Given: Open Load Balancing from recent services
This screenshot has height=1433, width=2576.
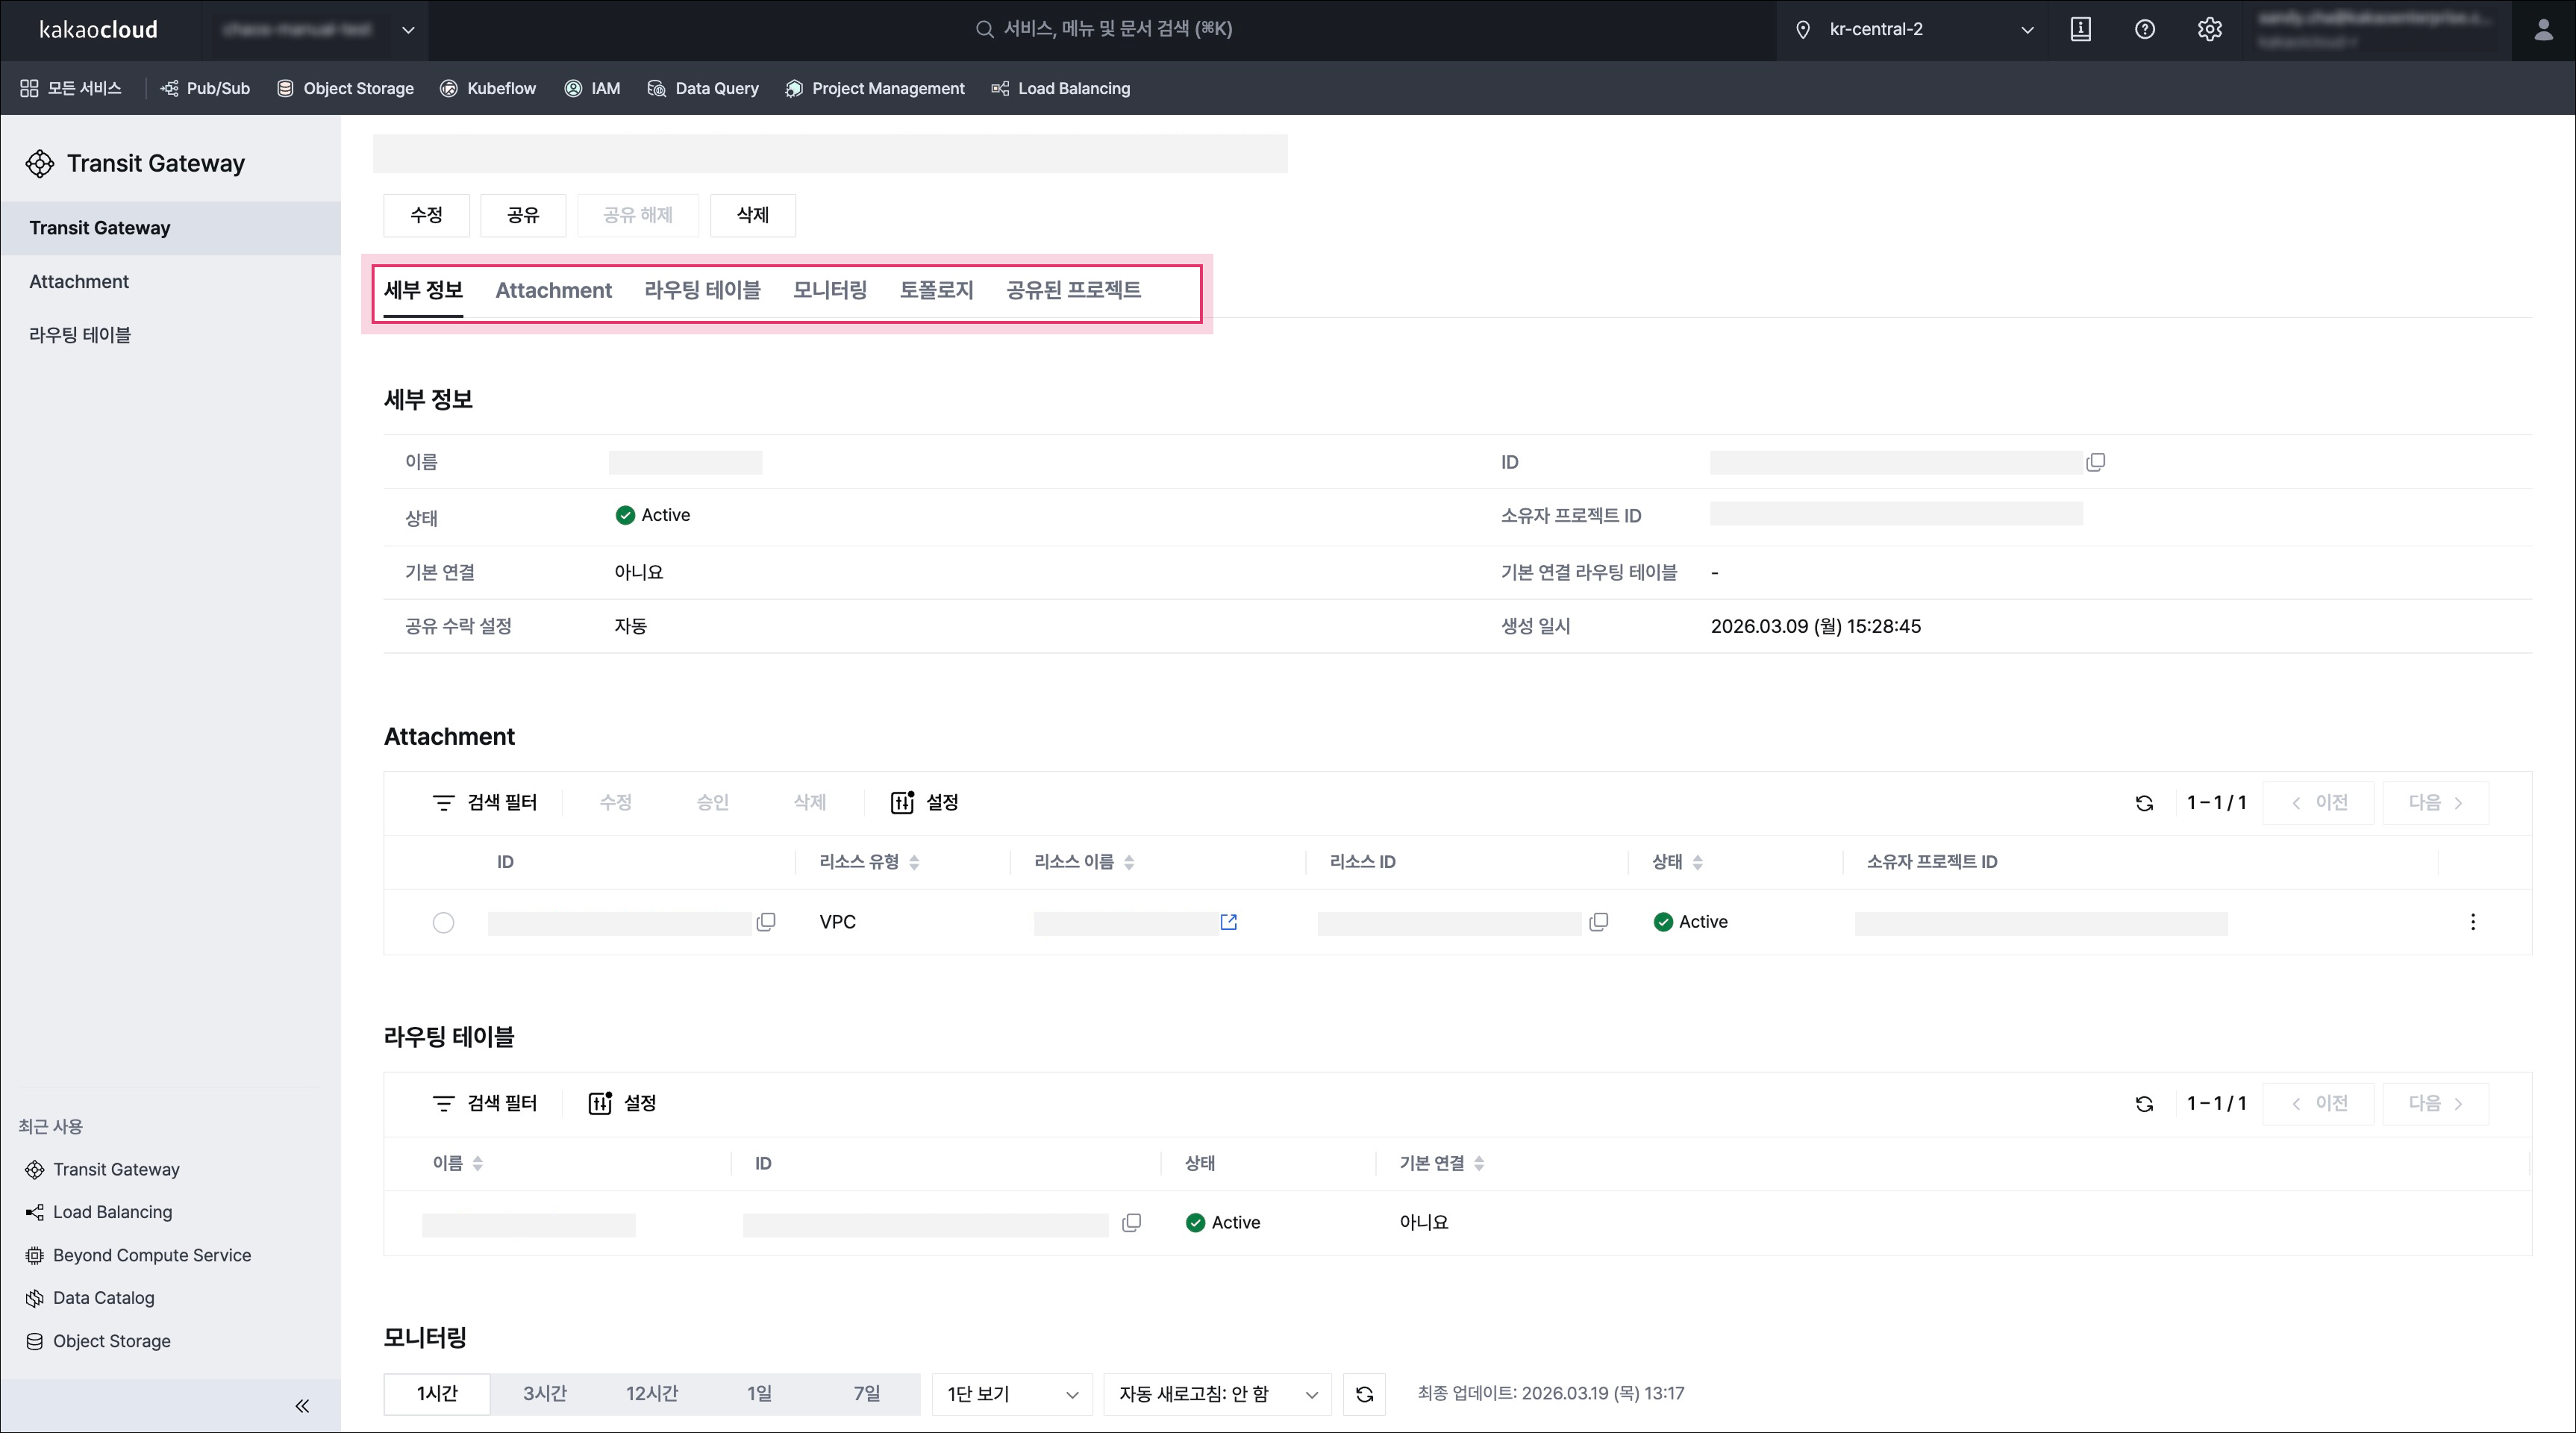Looking at the screenshot, I should [112, 1212].
